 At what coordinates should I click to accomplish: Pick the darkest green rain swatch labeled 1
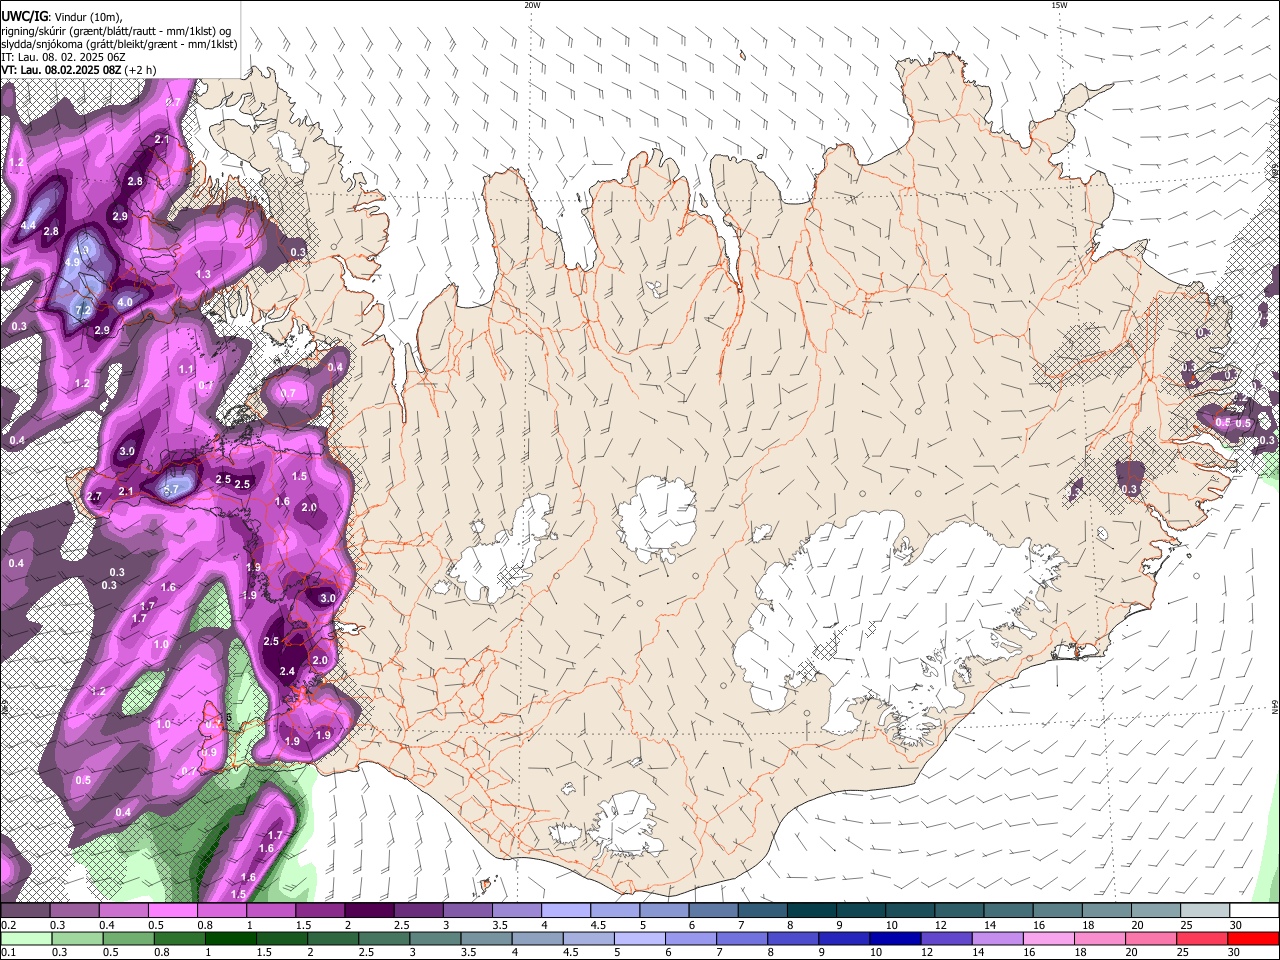tap(233, 939)
